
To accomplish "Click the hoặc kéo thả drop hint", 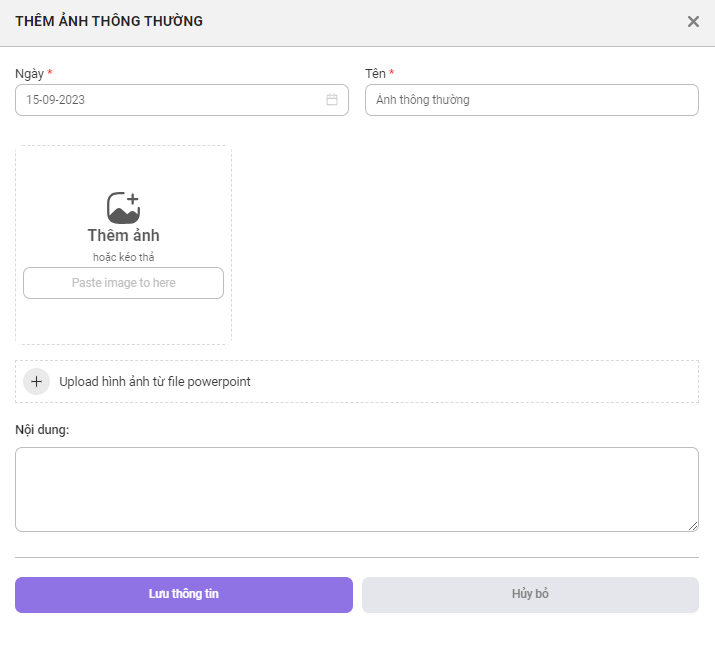I will click(x=124, y=257).
